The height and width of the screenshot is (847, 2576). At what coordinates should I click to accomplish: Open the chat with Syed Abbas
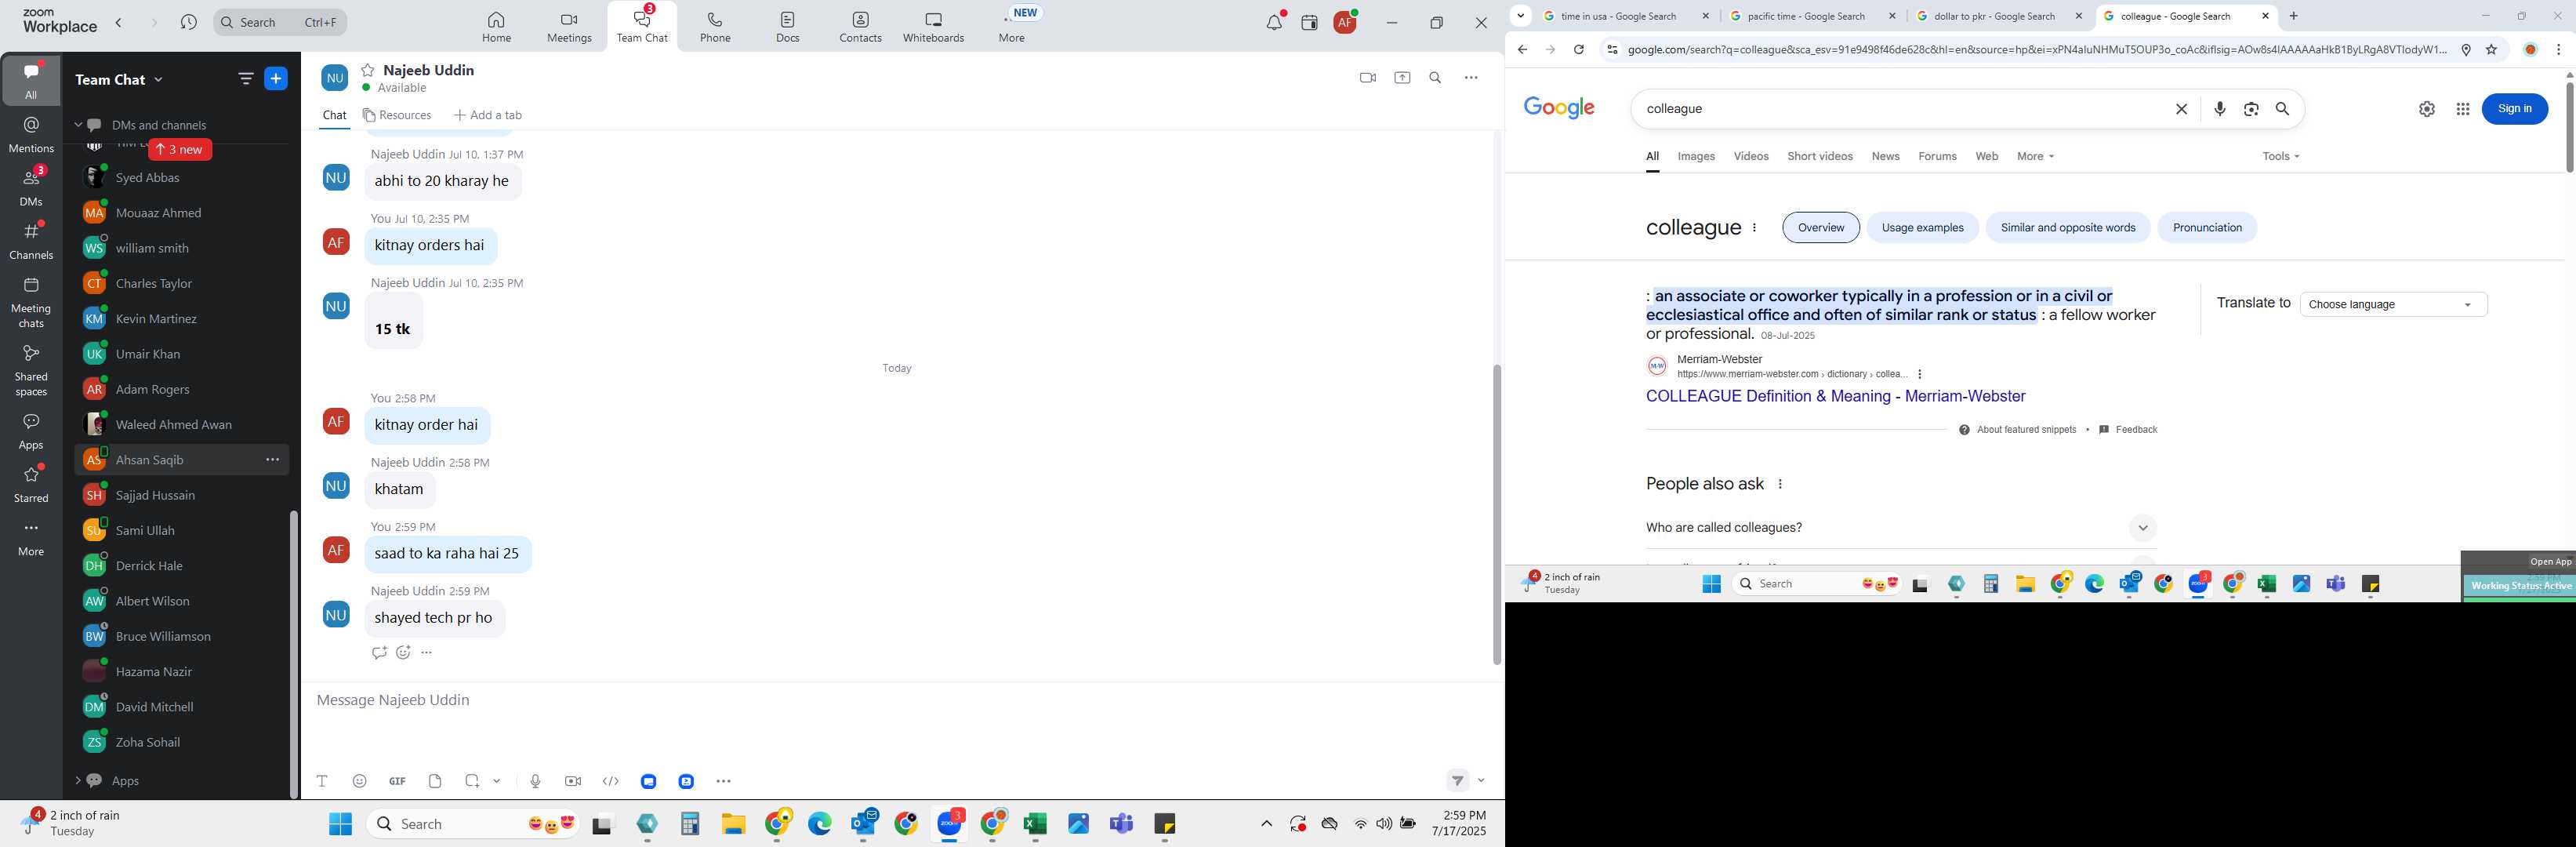coord(180,177)
